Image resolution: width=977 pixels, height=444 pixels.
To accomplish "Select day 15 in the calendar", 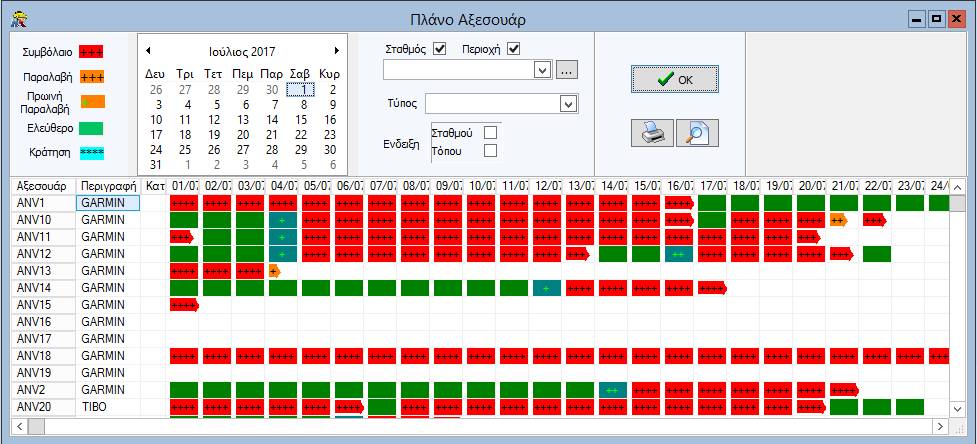I will (302, 120).
